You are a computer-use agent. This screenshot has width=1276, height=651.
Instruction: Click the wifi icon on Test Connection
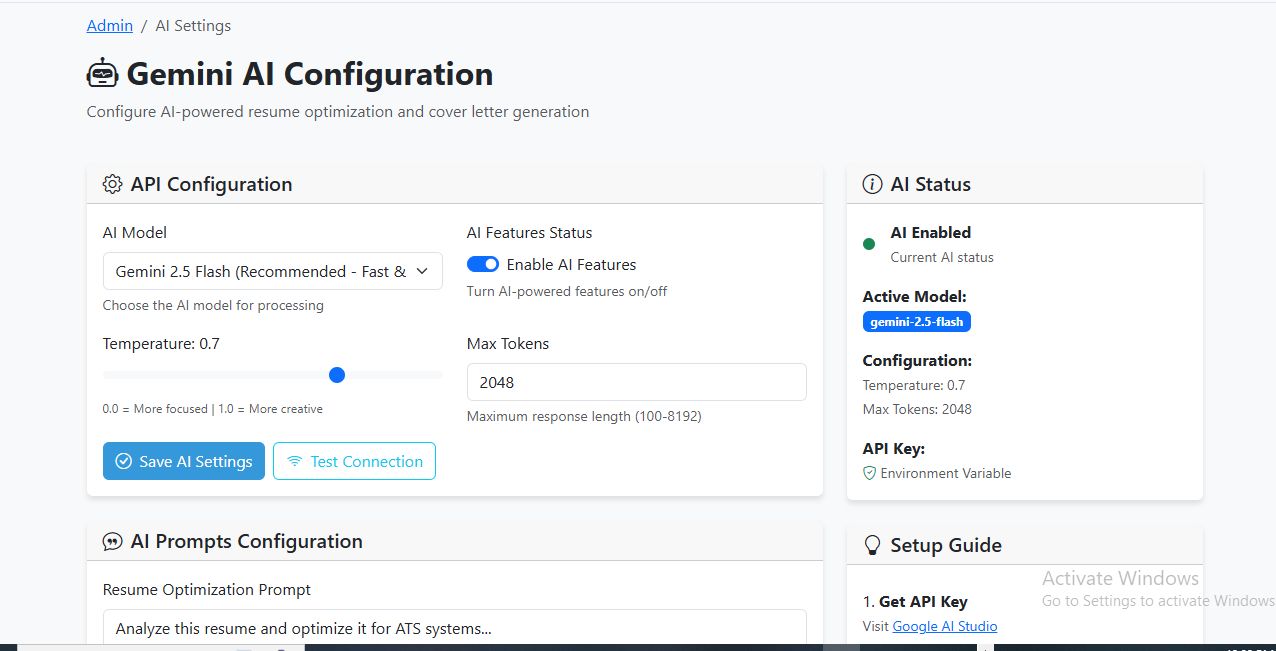tap(294, 462)
